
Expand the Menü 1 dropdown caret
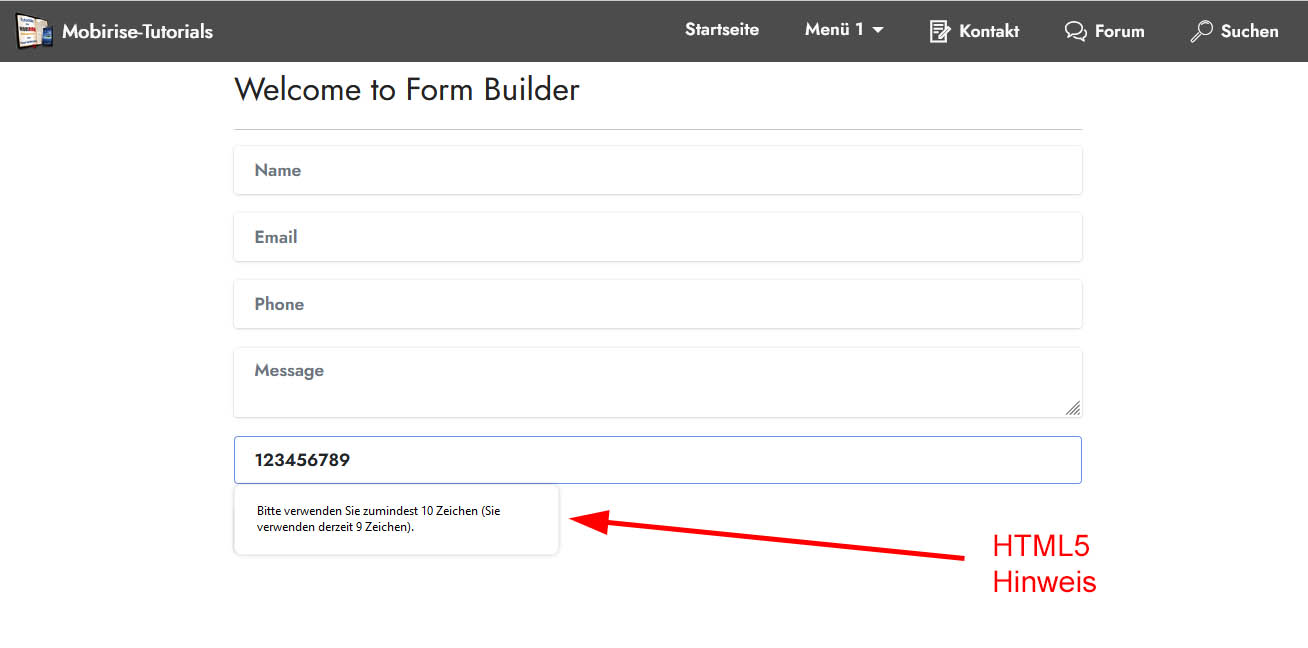pos(878,31)
